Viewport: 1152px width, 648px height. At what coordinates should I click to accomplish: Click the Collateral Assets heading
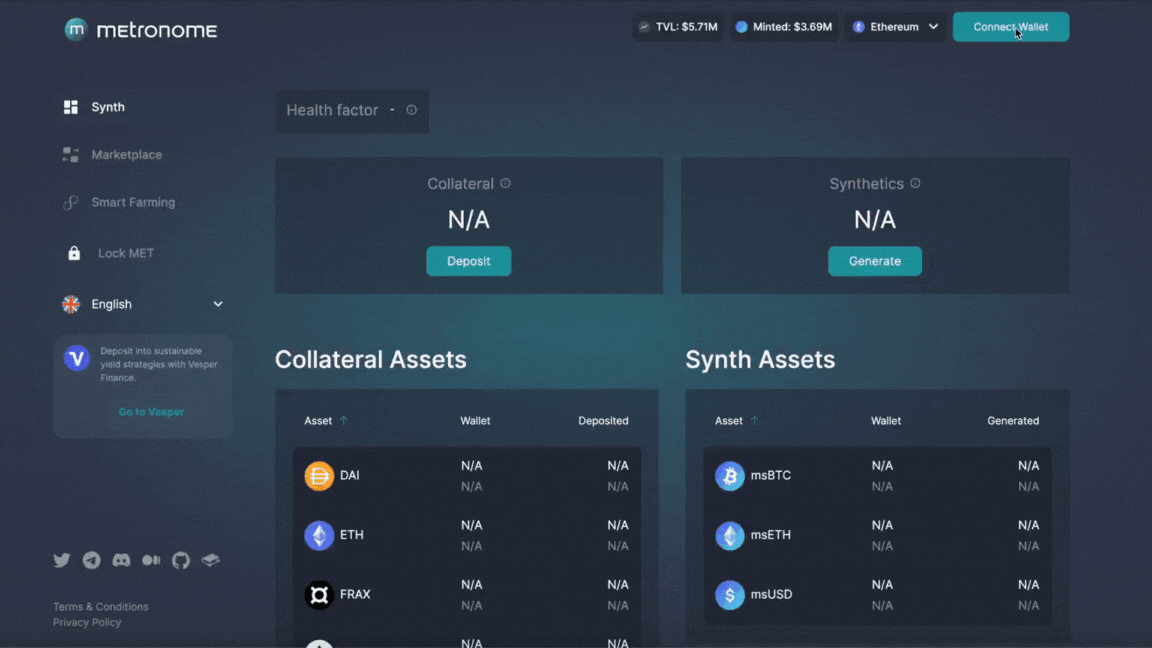370,360
